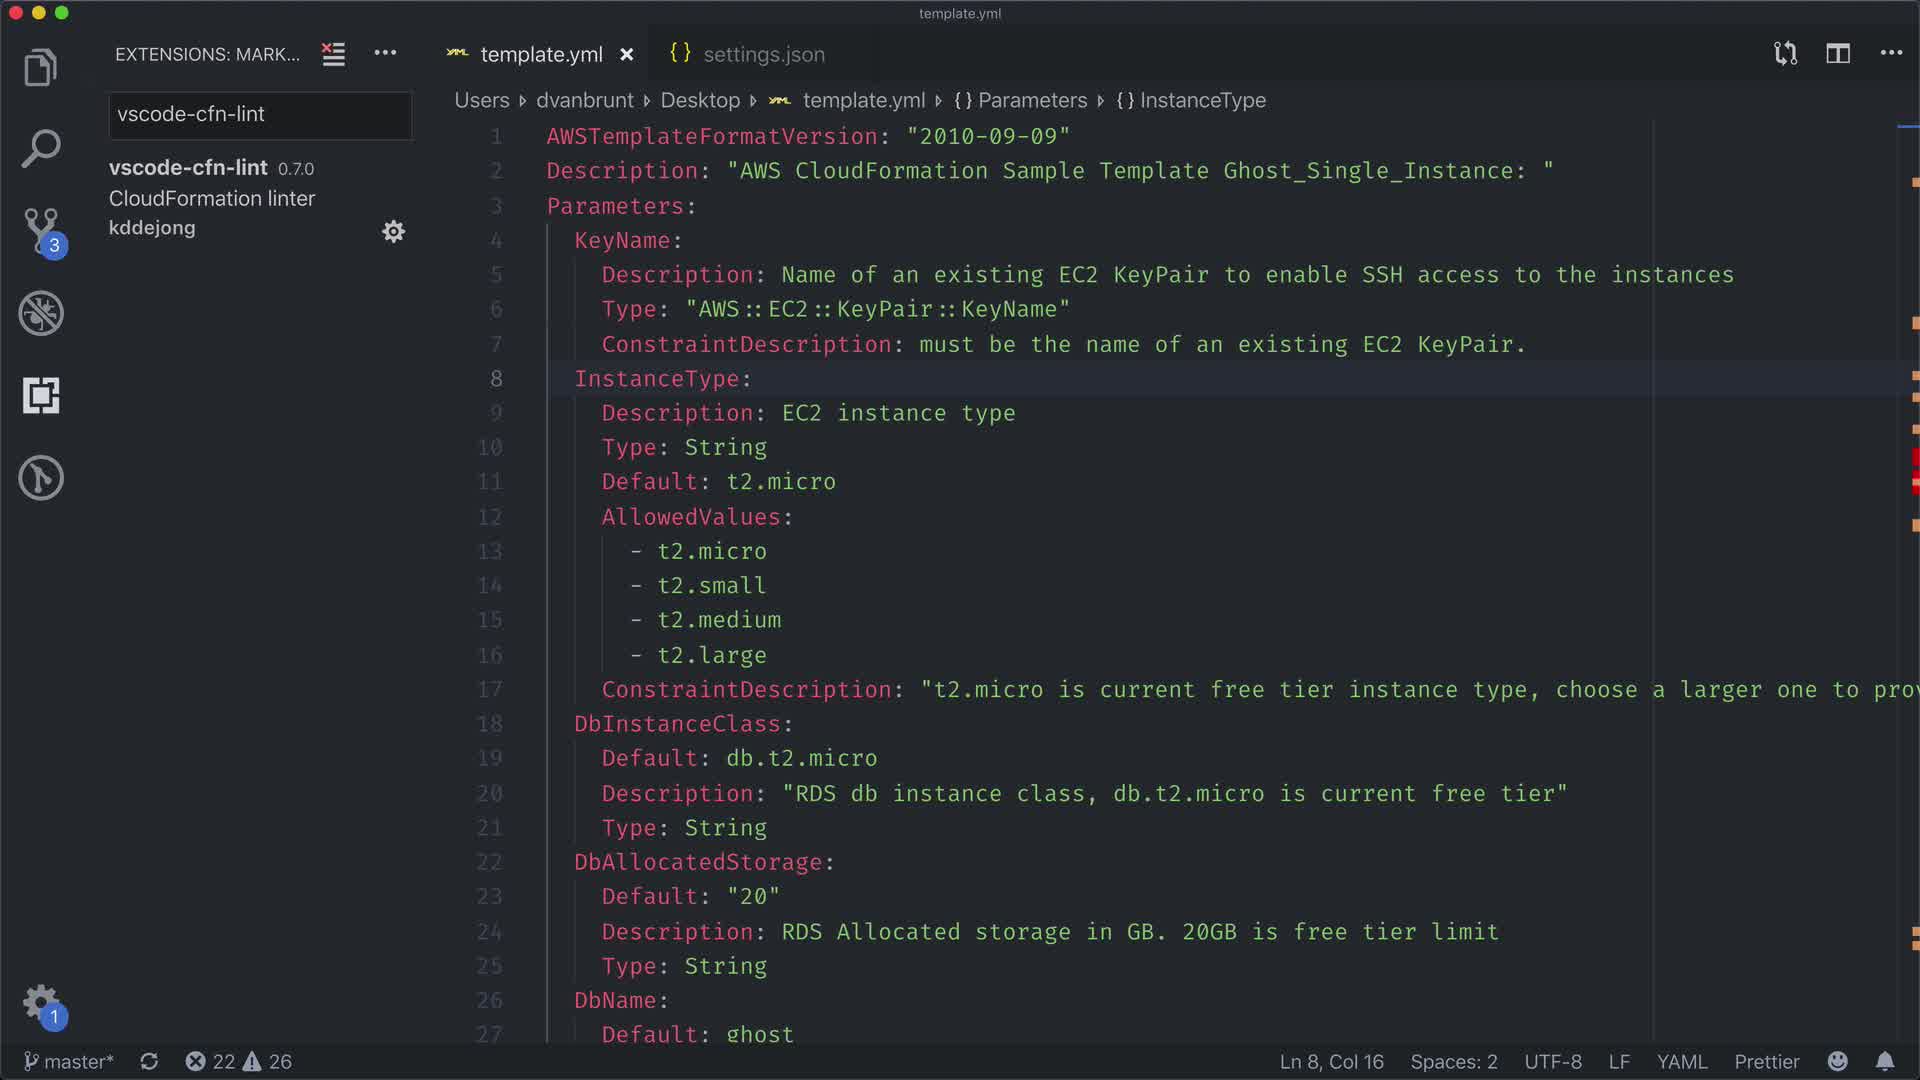Open Extensions panel more actions ellipsis
Image resolution: width=1920 pixels, height=1080 pixels.
click(385, 54)
